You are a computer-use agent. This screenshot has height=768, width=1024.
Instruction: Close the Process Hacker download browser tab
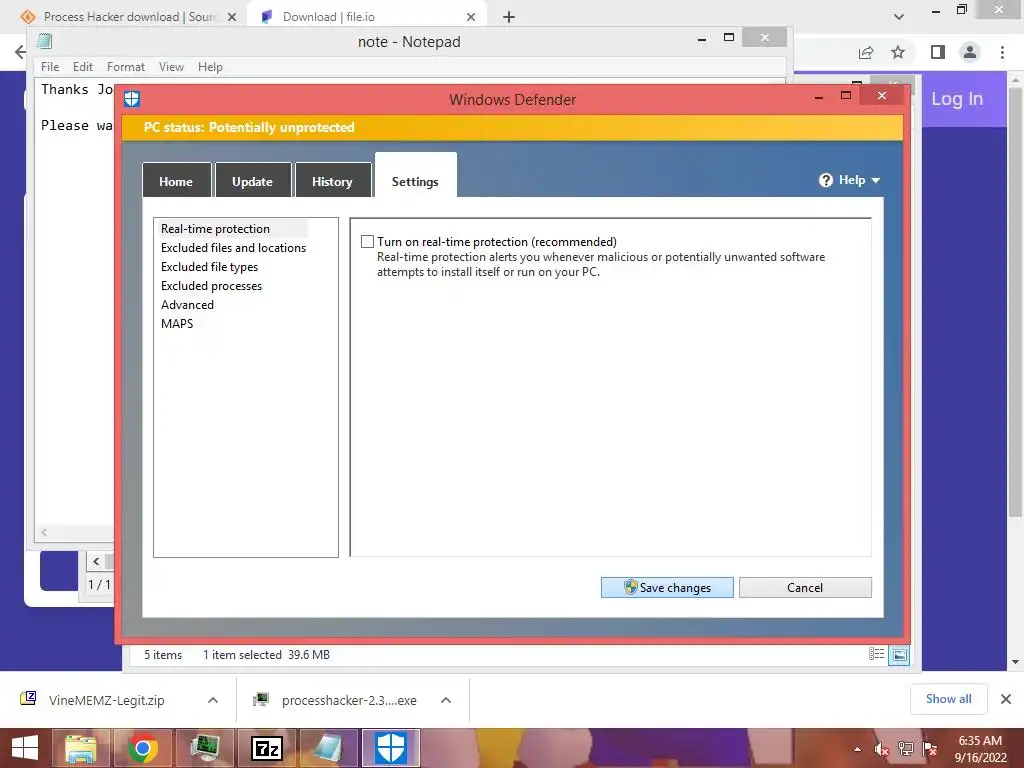231,17
